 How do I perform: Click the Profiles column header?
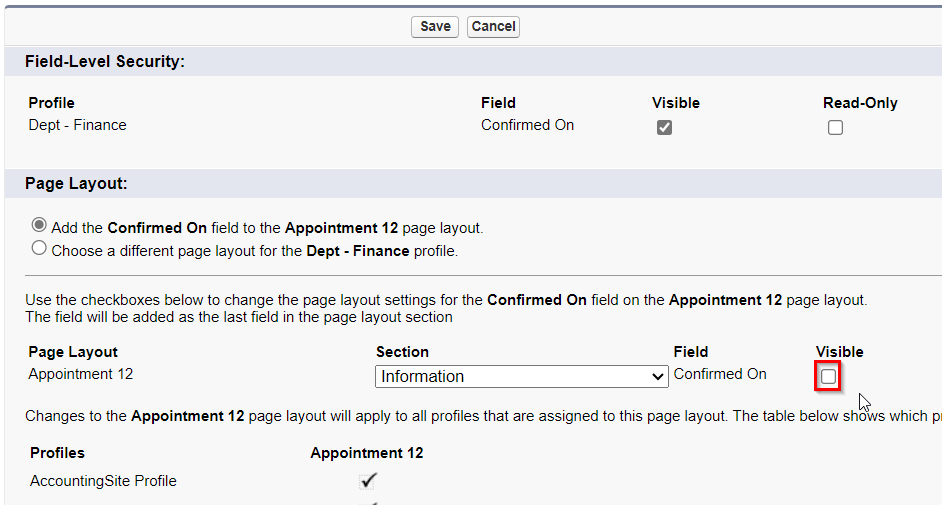coord(57,453)
